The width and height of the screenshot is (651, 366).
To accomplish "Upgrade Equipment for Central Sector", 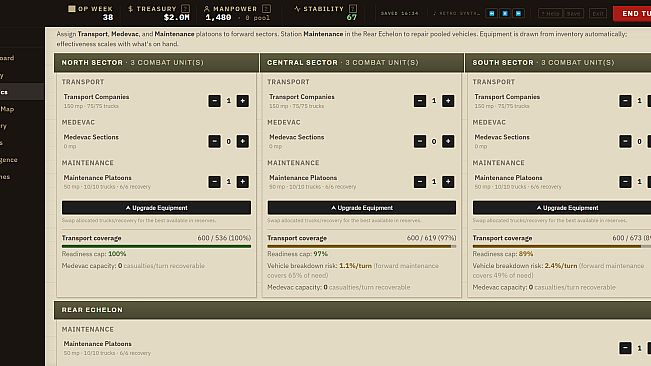I will tap(362, 207).
